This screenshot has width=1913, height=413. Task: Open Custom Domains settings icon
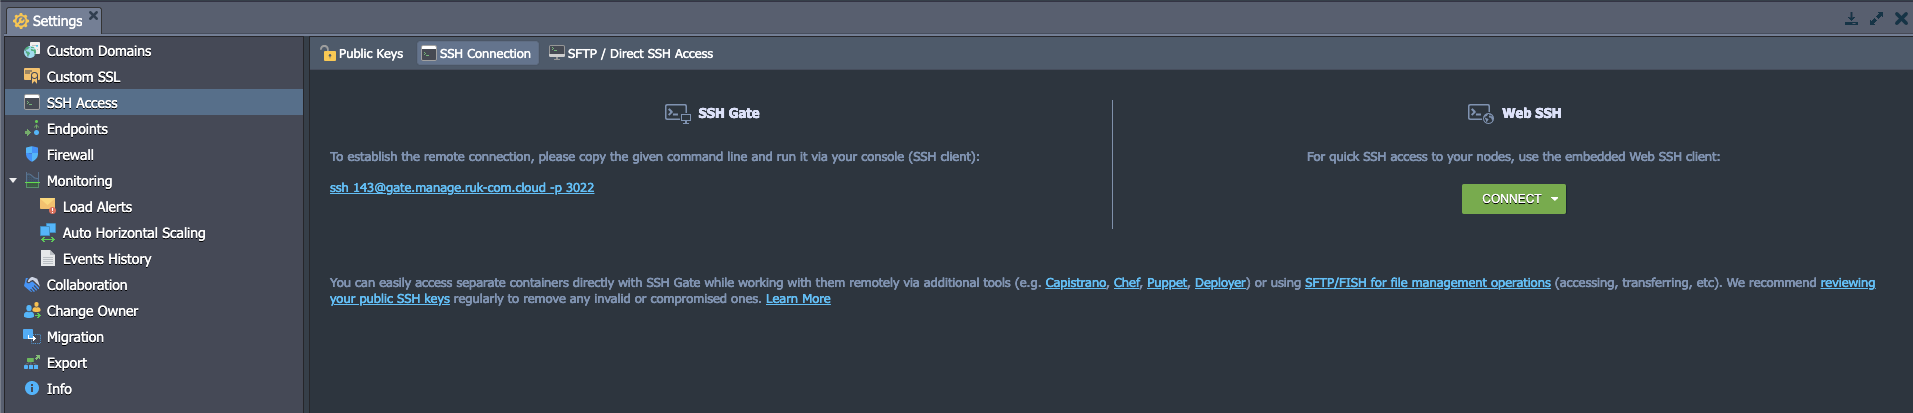(32, 50)
